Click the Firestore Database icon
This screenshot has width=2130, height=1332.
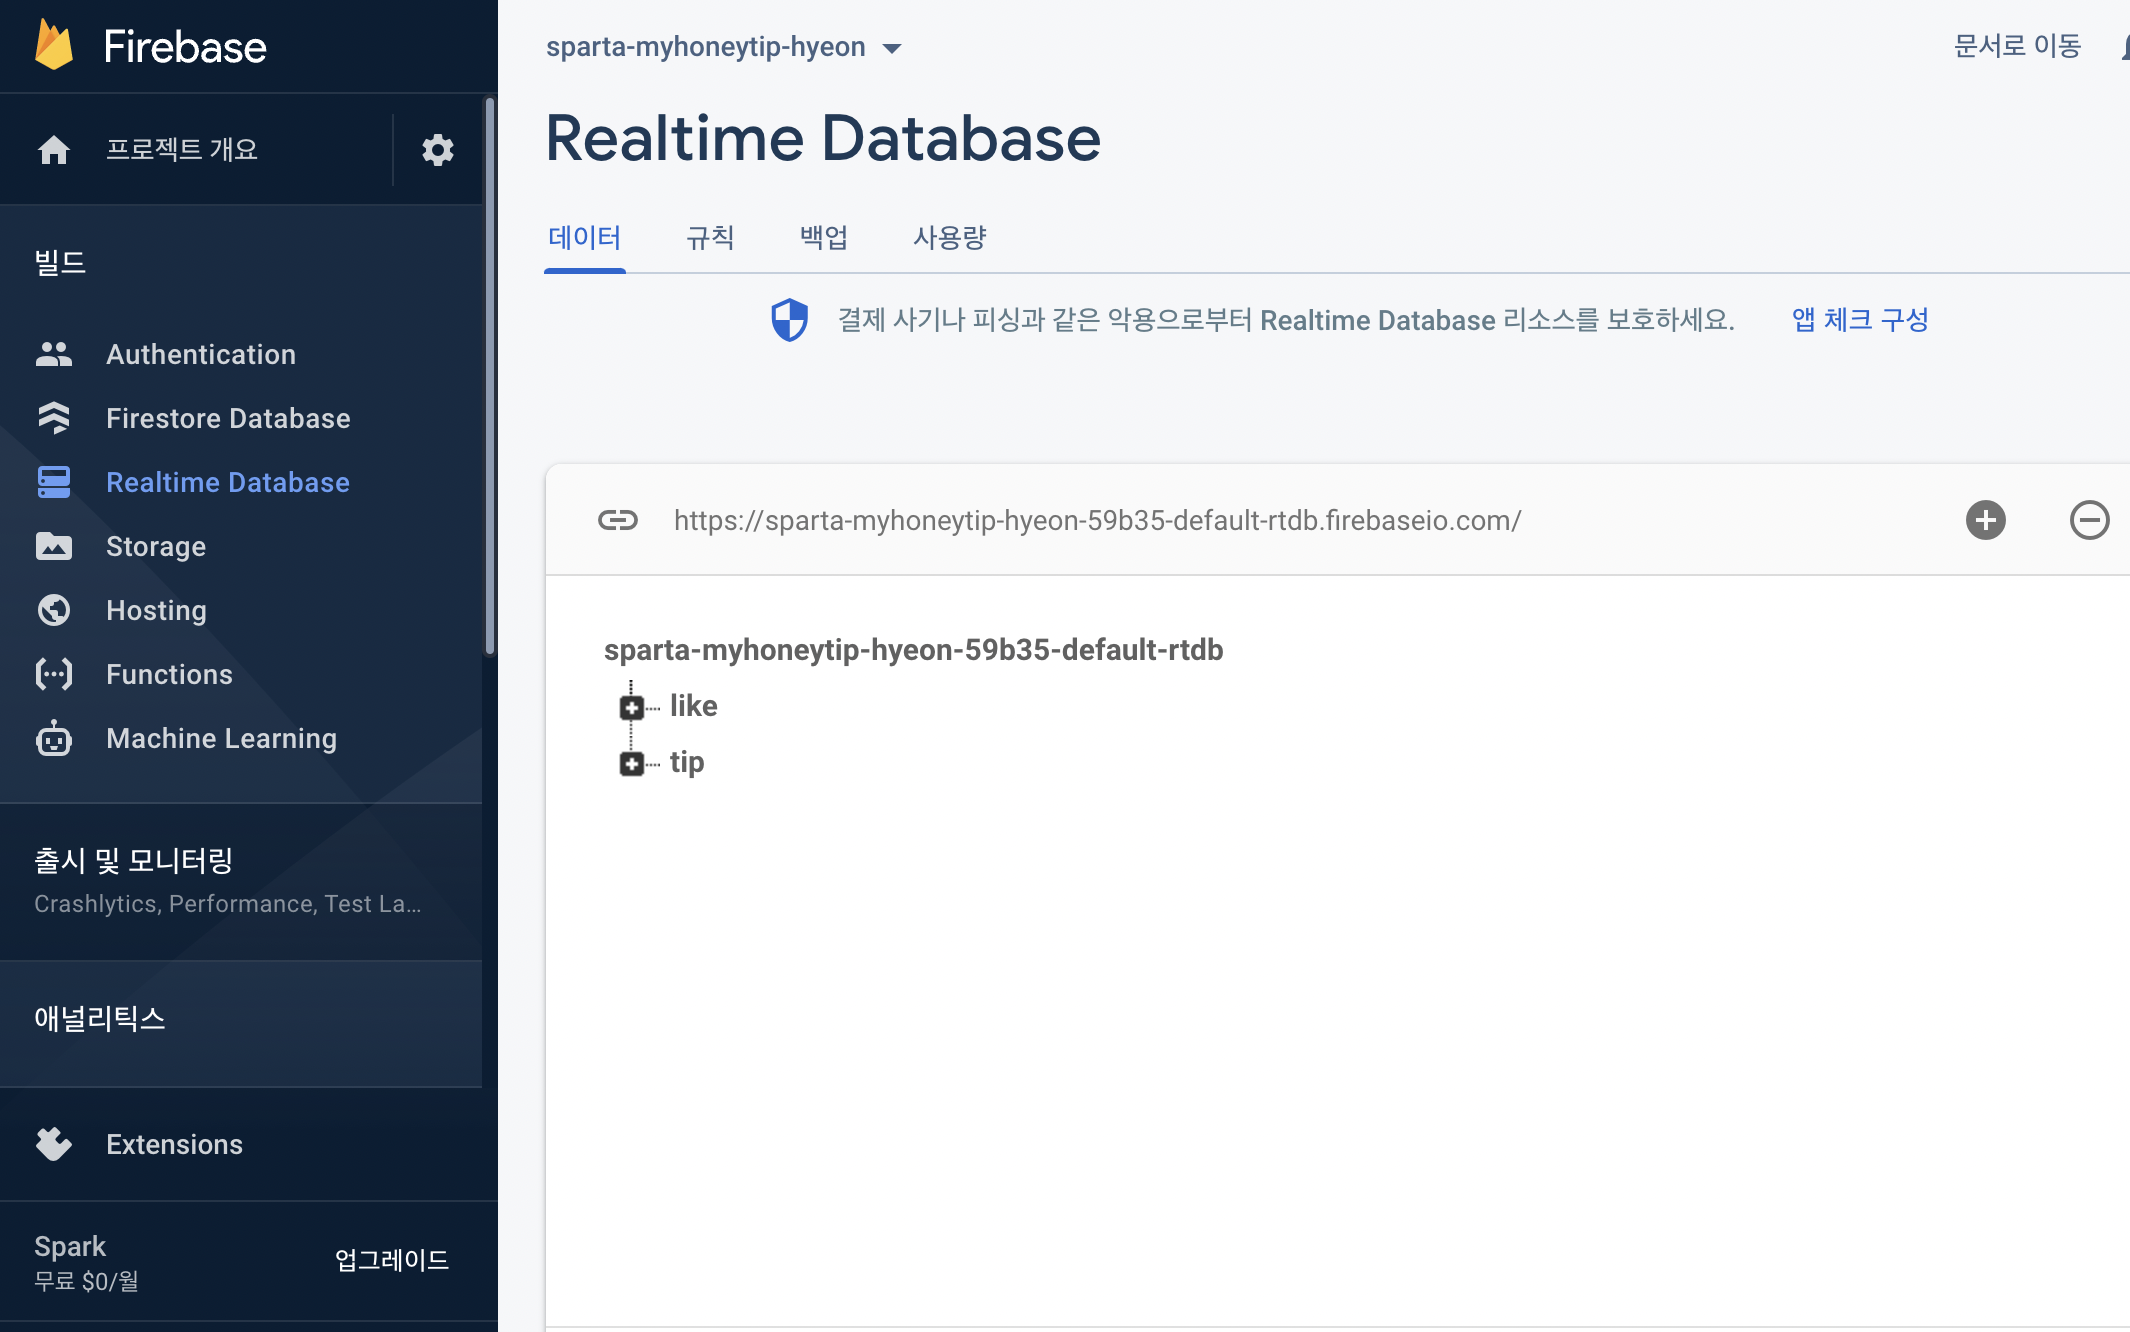(x=54, y=418)
